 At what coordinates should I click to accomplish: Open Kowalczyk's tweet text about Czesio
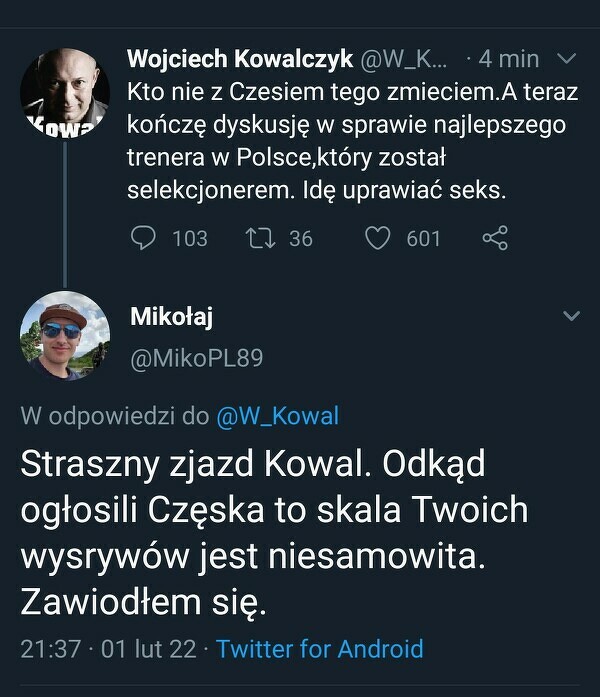pyautogui.click(x=345, y=140)
